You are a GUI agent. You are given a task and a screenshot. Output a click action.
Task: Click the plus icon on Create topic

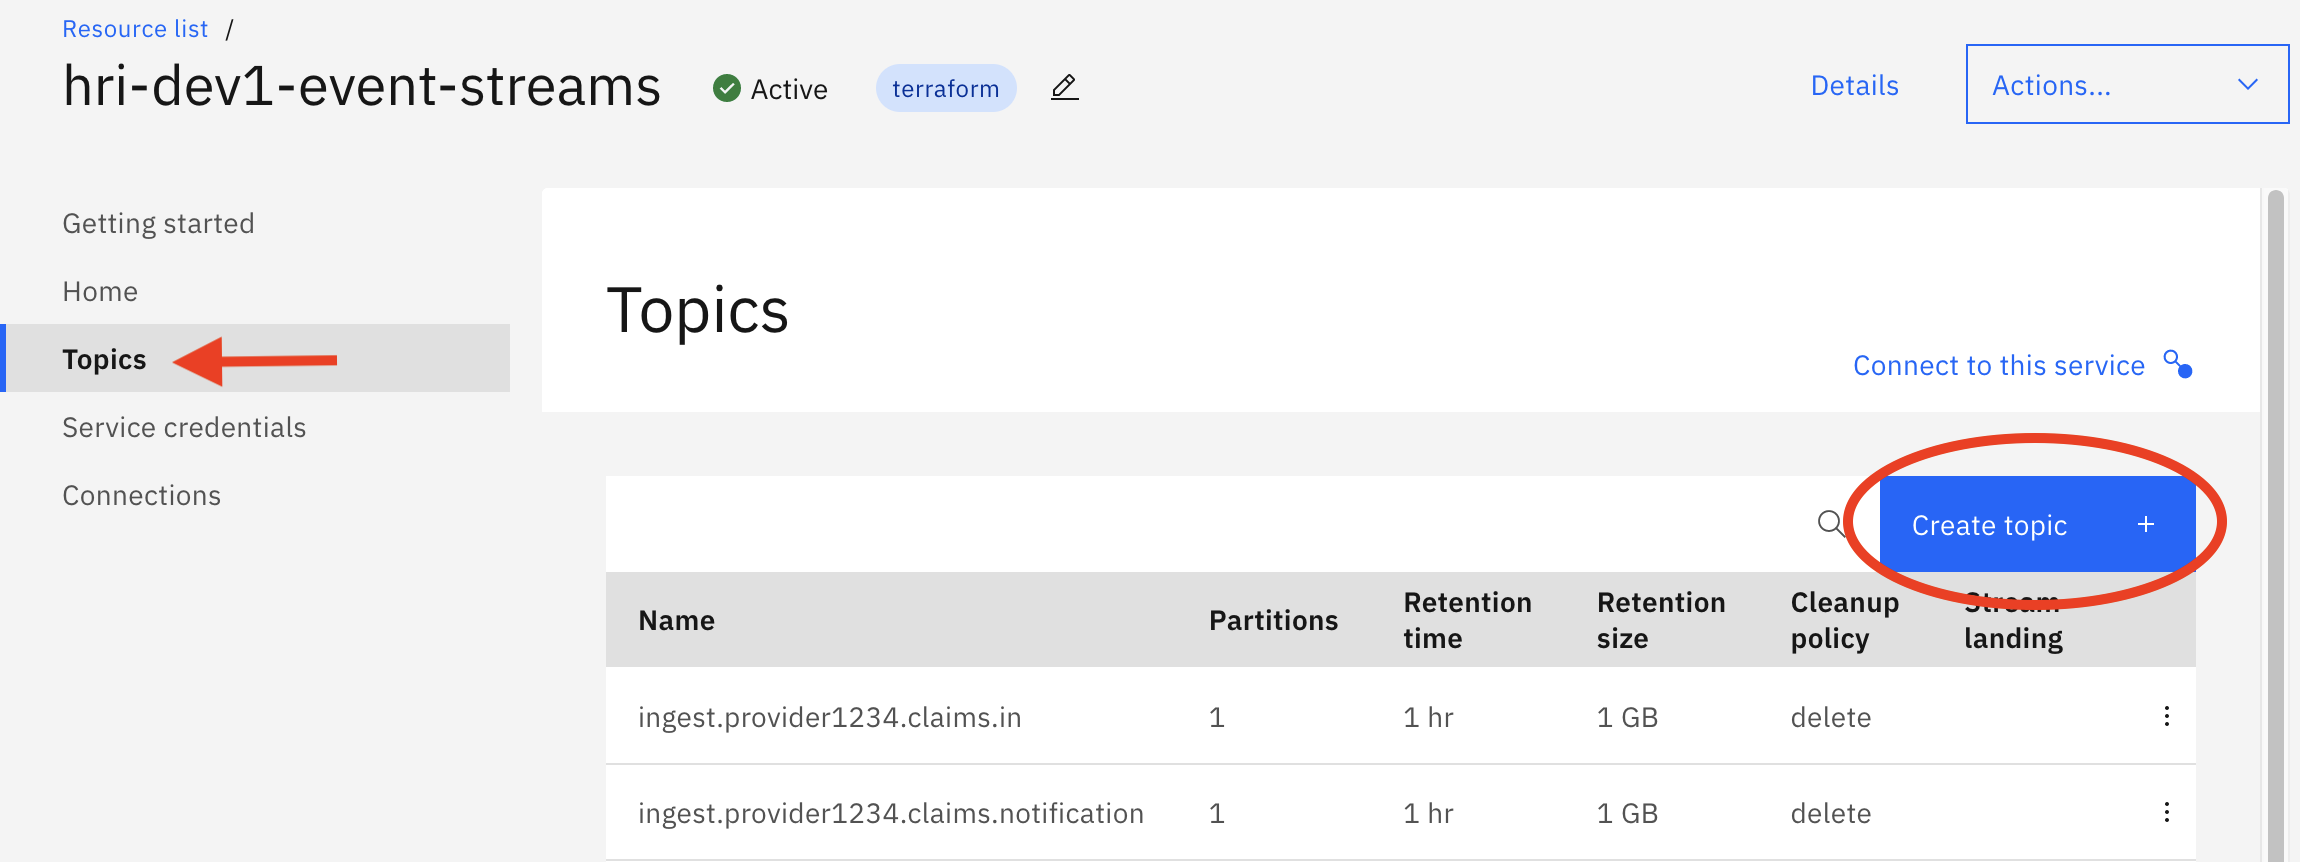point(2146,524)
